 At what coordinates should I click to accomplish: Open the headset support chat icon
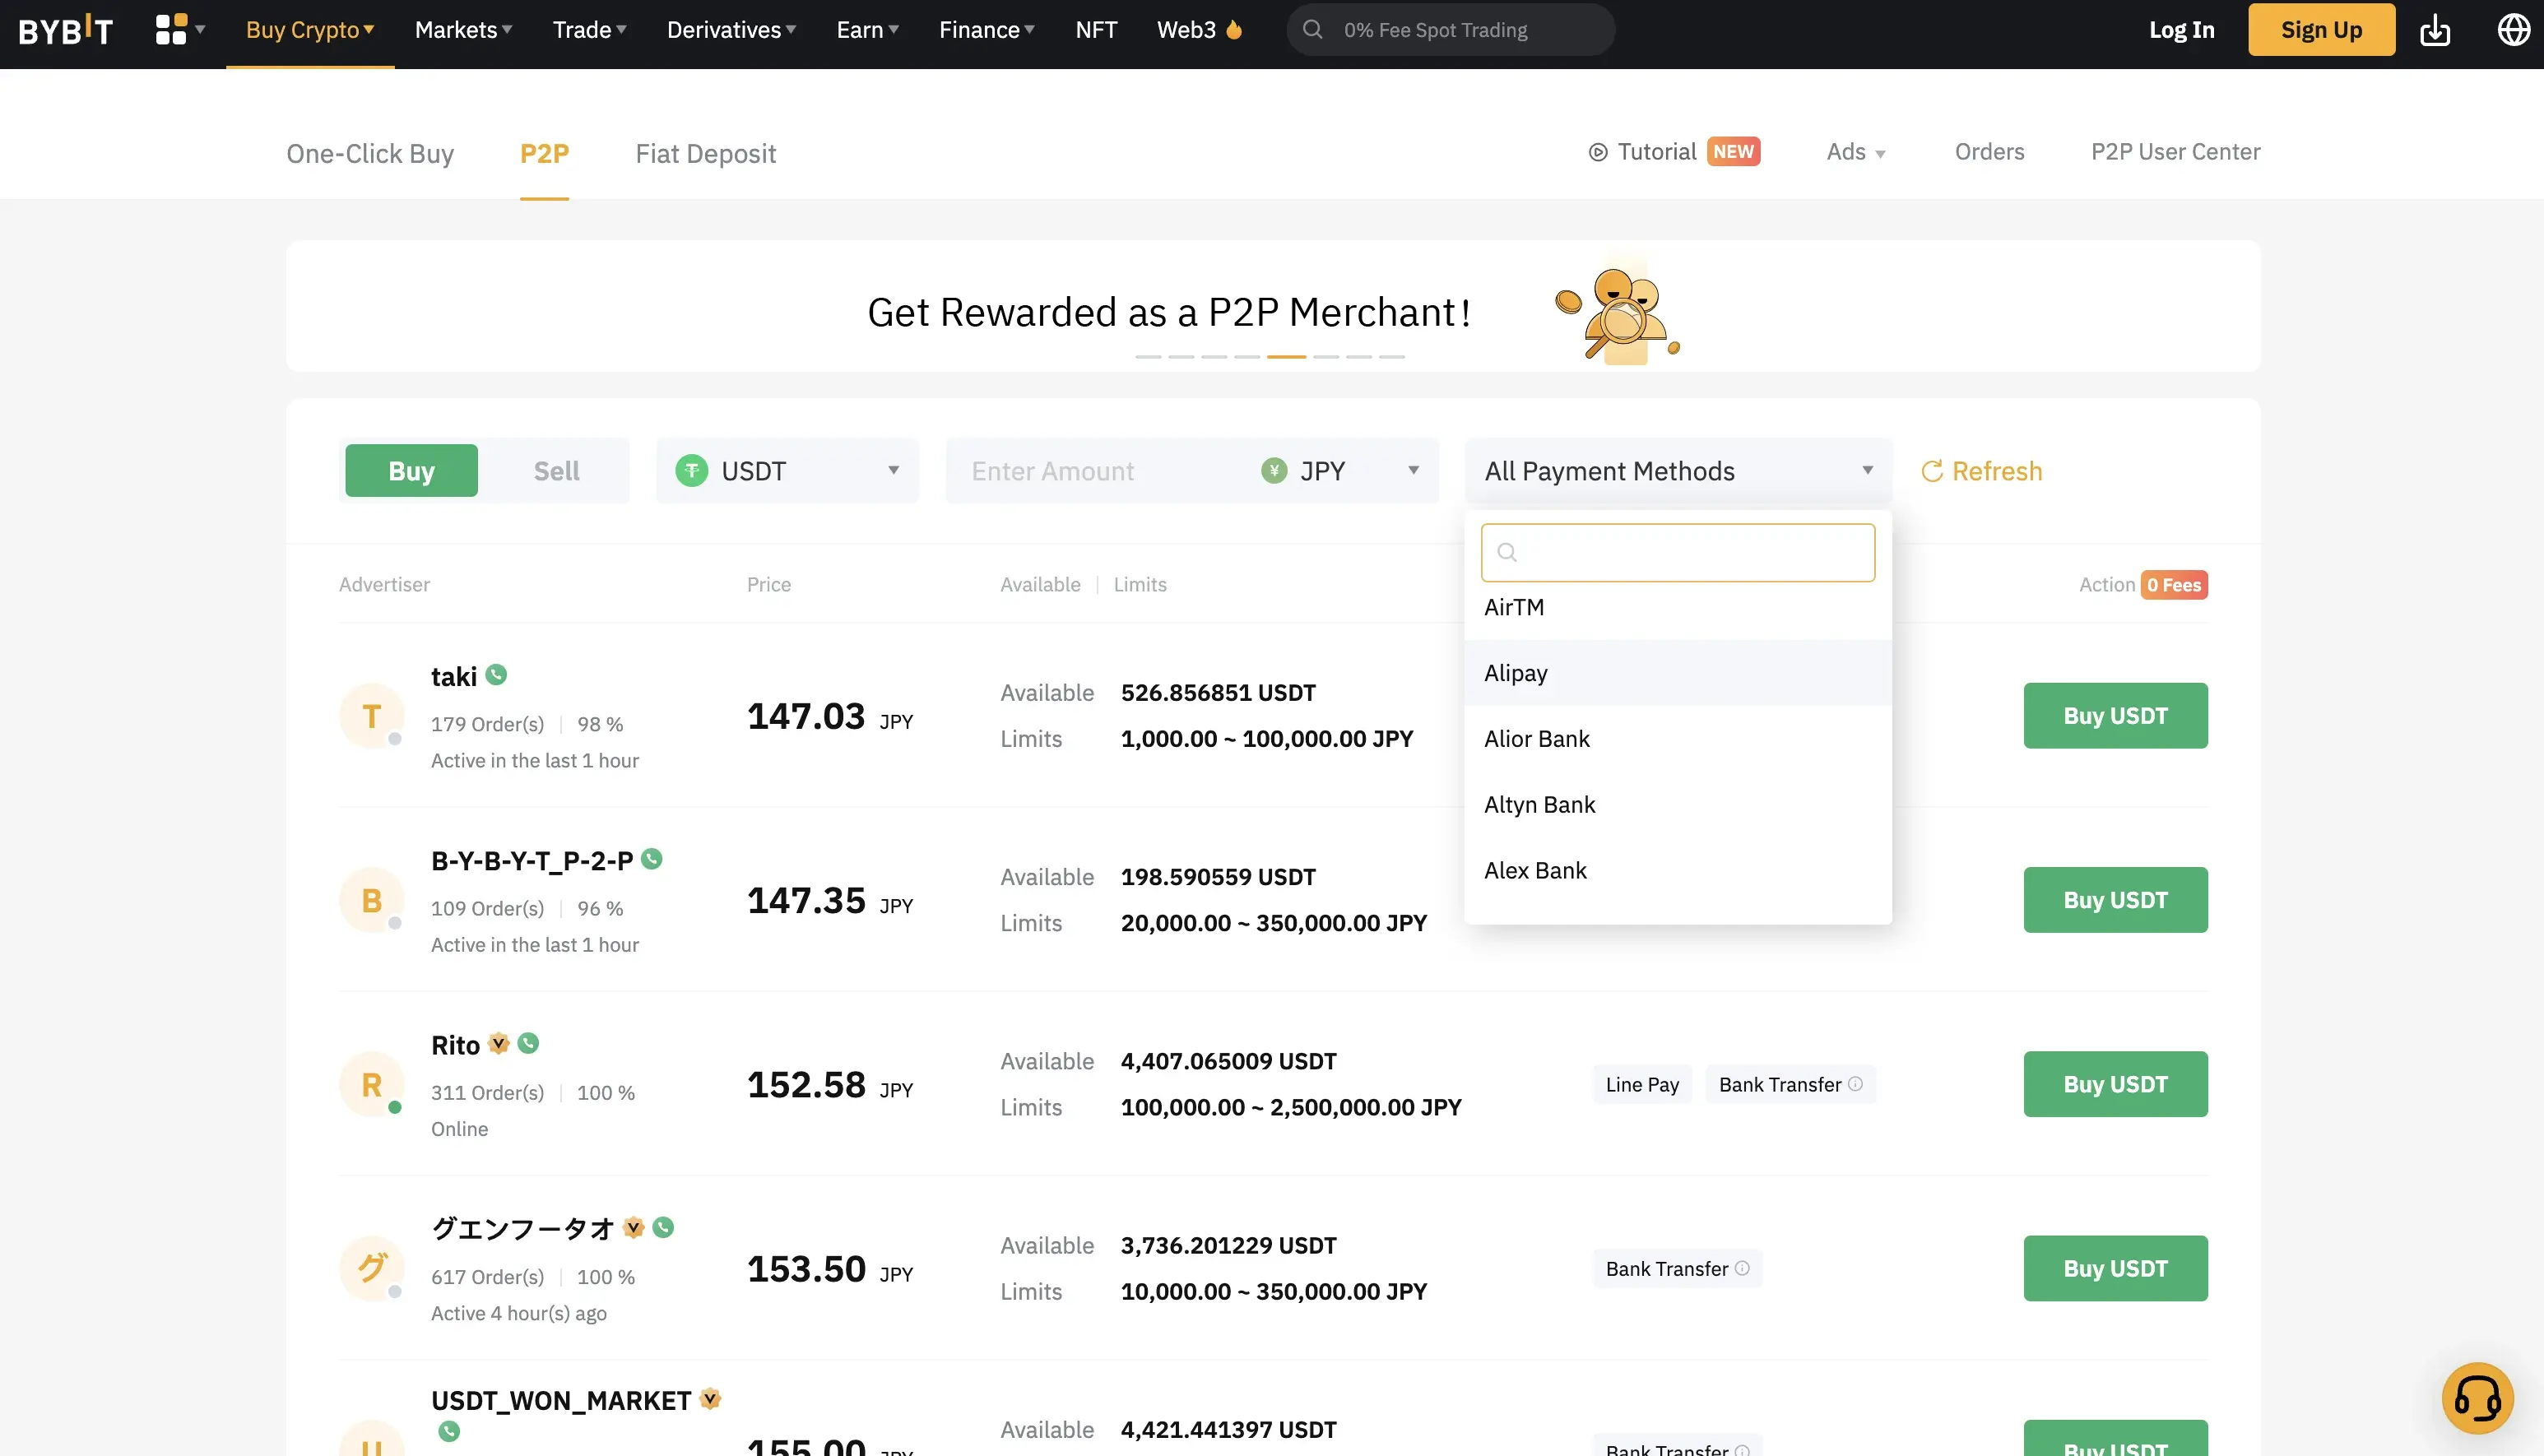(x=2477, y=1398)
